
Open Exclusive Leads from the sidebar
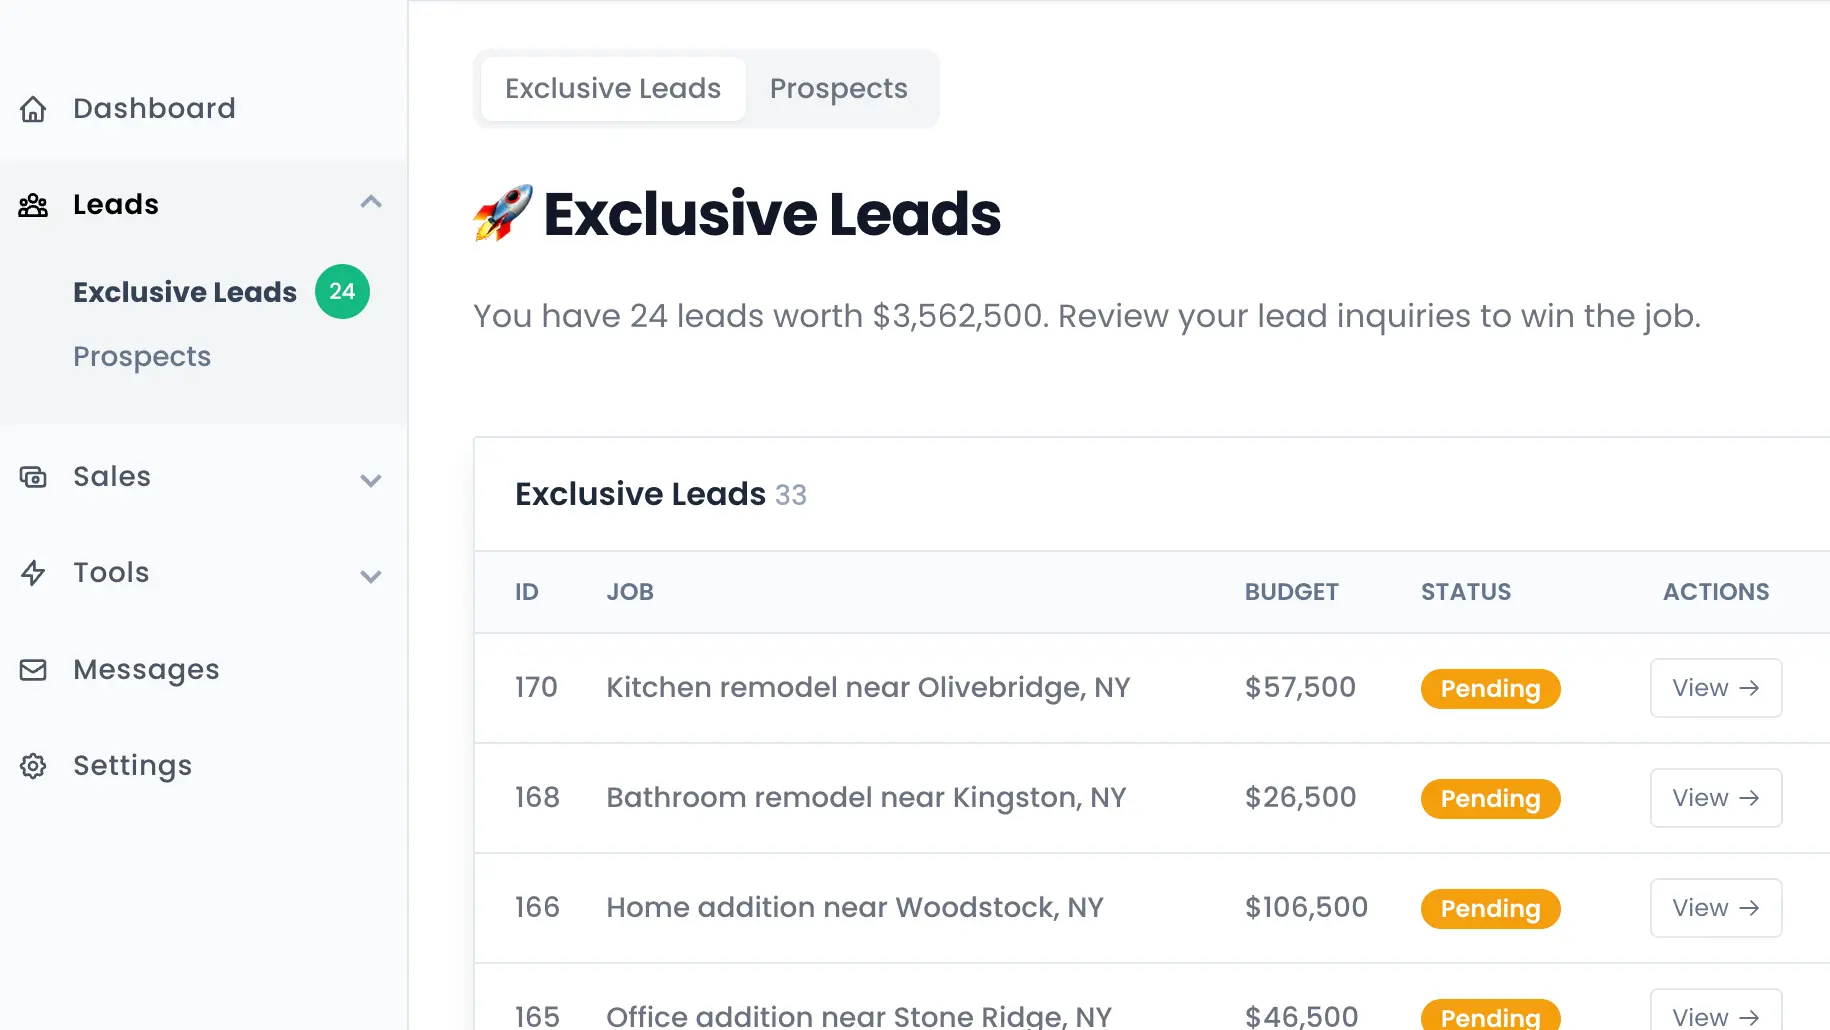(x=184, y=291)
